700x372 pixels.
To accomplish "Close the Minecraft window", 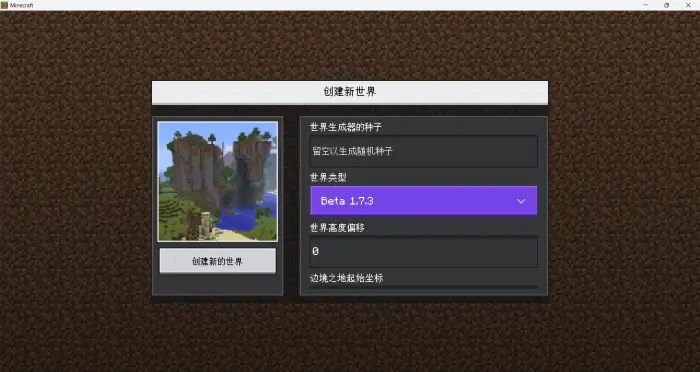I will [x=688, y=5].
